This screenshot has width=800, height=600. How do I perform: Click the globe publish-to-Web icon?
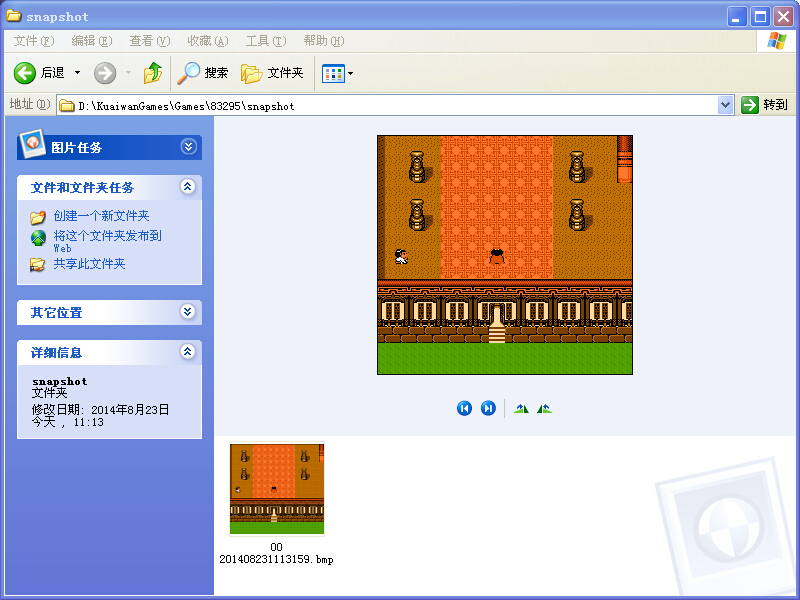point(38,238)
